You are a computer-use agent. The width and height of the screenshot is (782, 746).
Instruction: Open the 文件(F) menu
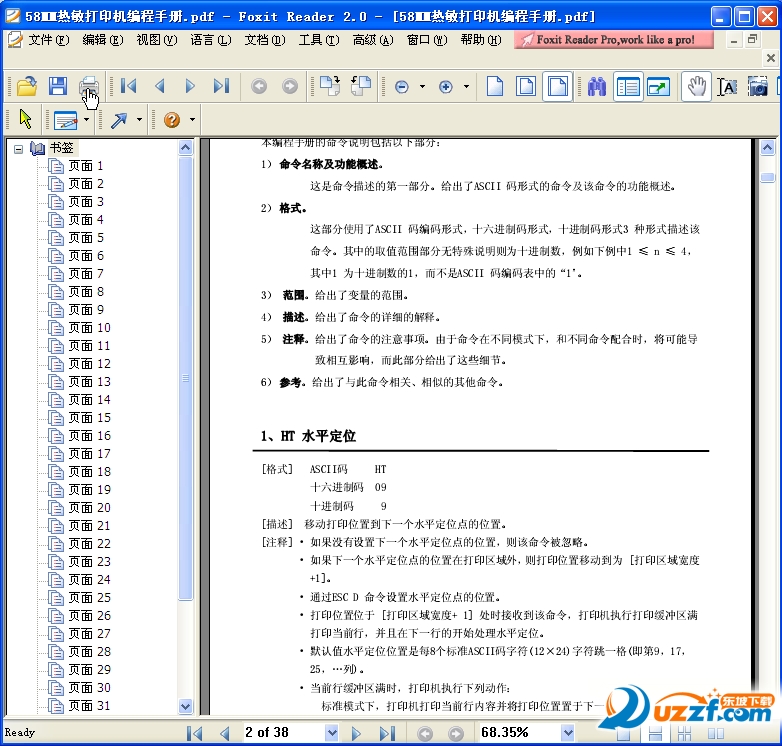[x=48, y=40]
